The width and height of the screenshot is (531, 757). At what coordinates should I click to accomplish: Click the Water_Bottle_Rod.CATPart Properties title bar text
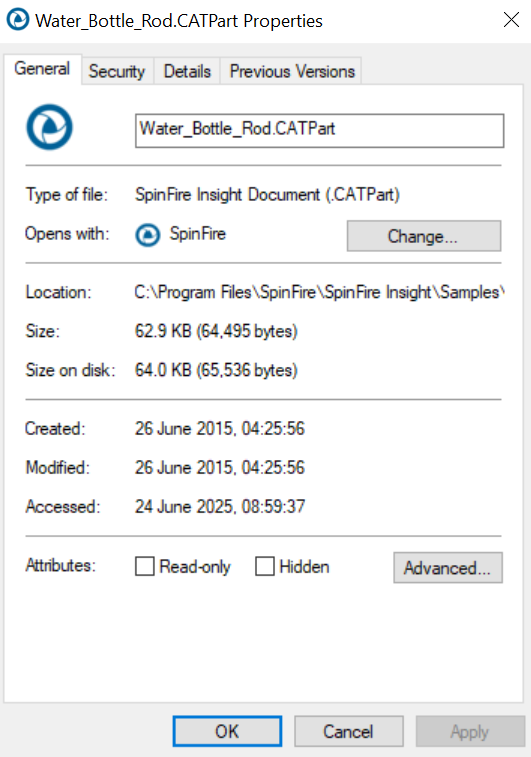coord(179,21)
